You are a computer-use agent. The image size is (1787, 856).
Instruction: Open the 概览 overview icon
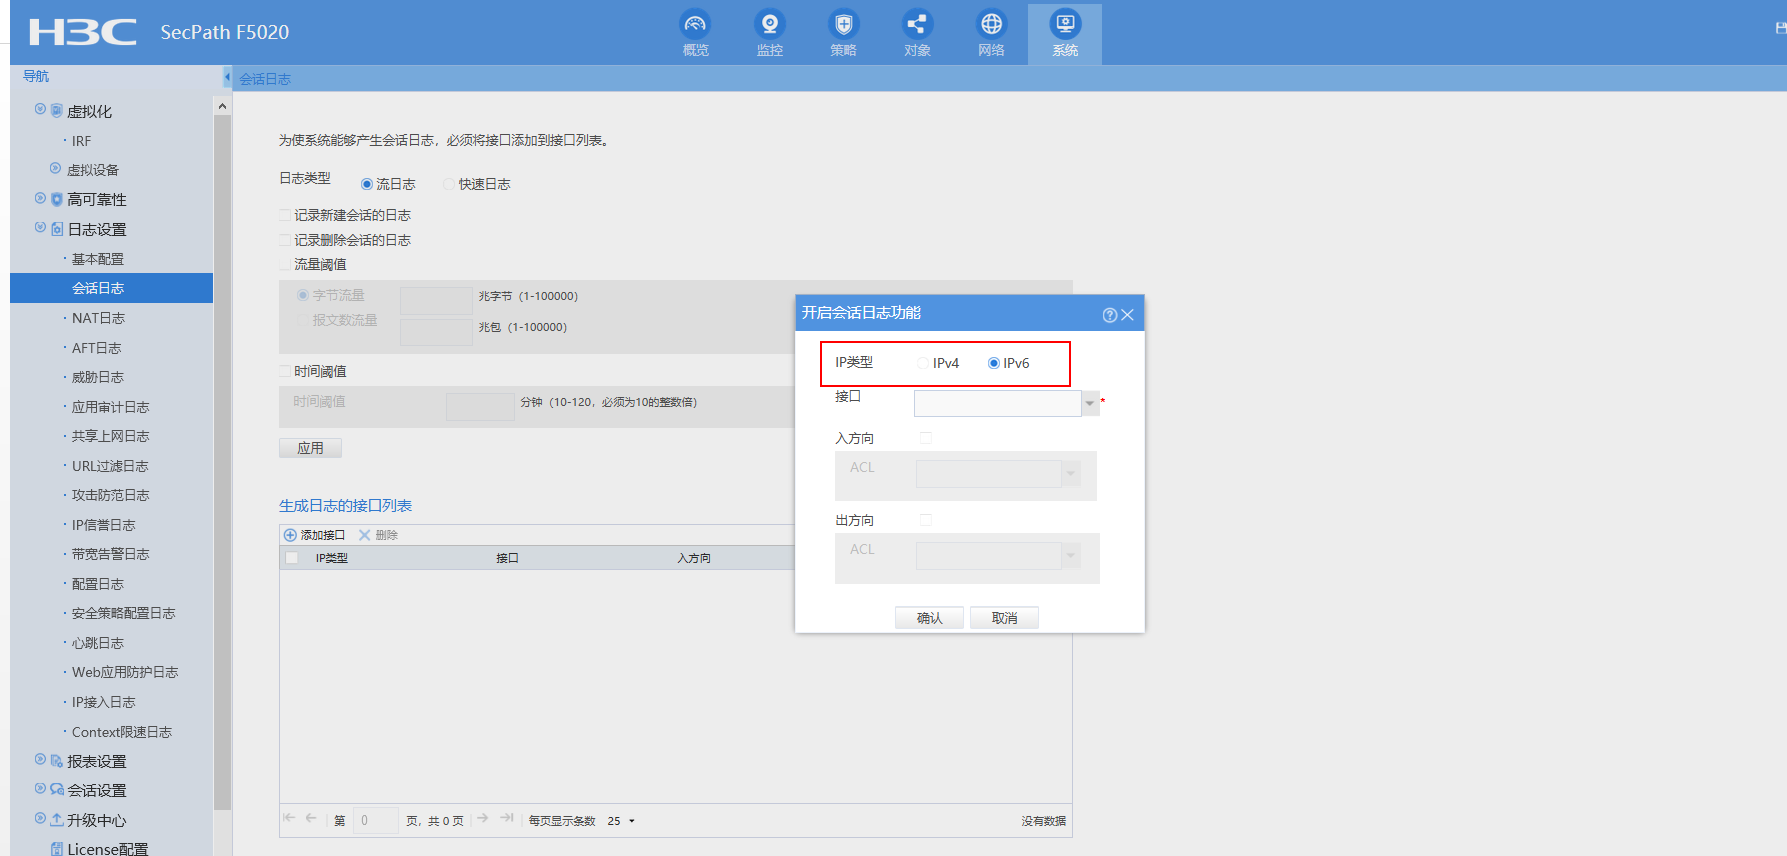[695, 24]
